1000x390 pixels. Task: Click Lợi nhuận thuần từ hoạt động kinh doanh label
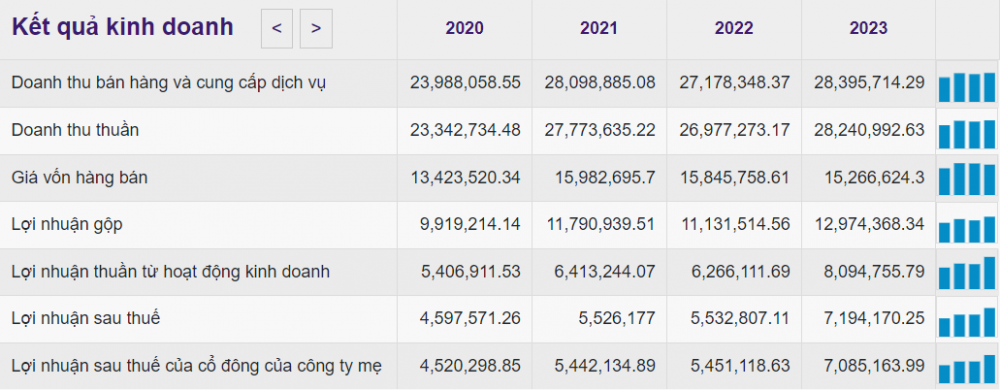click(170, 271)
